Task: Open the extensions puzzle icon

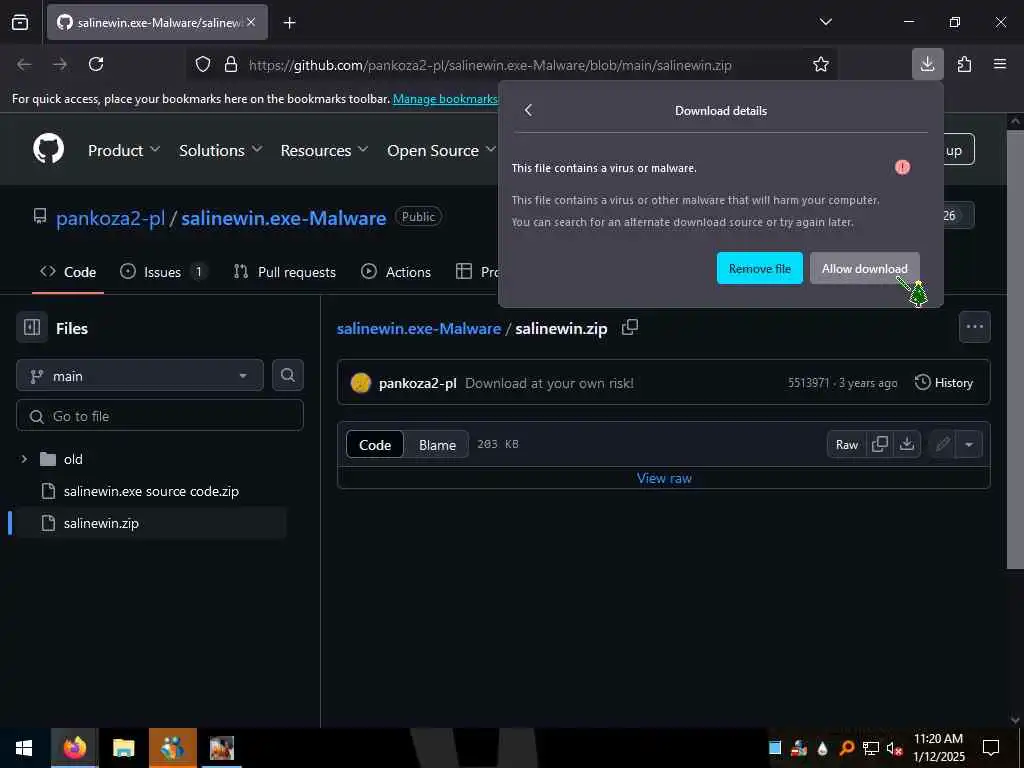Action: click(964, 64)
